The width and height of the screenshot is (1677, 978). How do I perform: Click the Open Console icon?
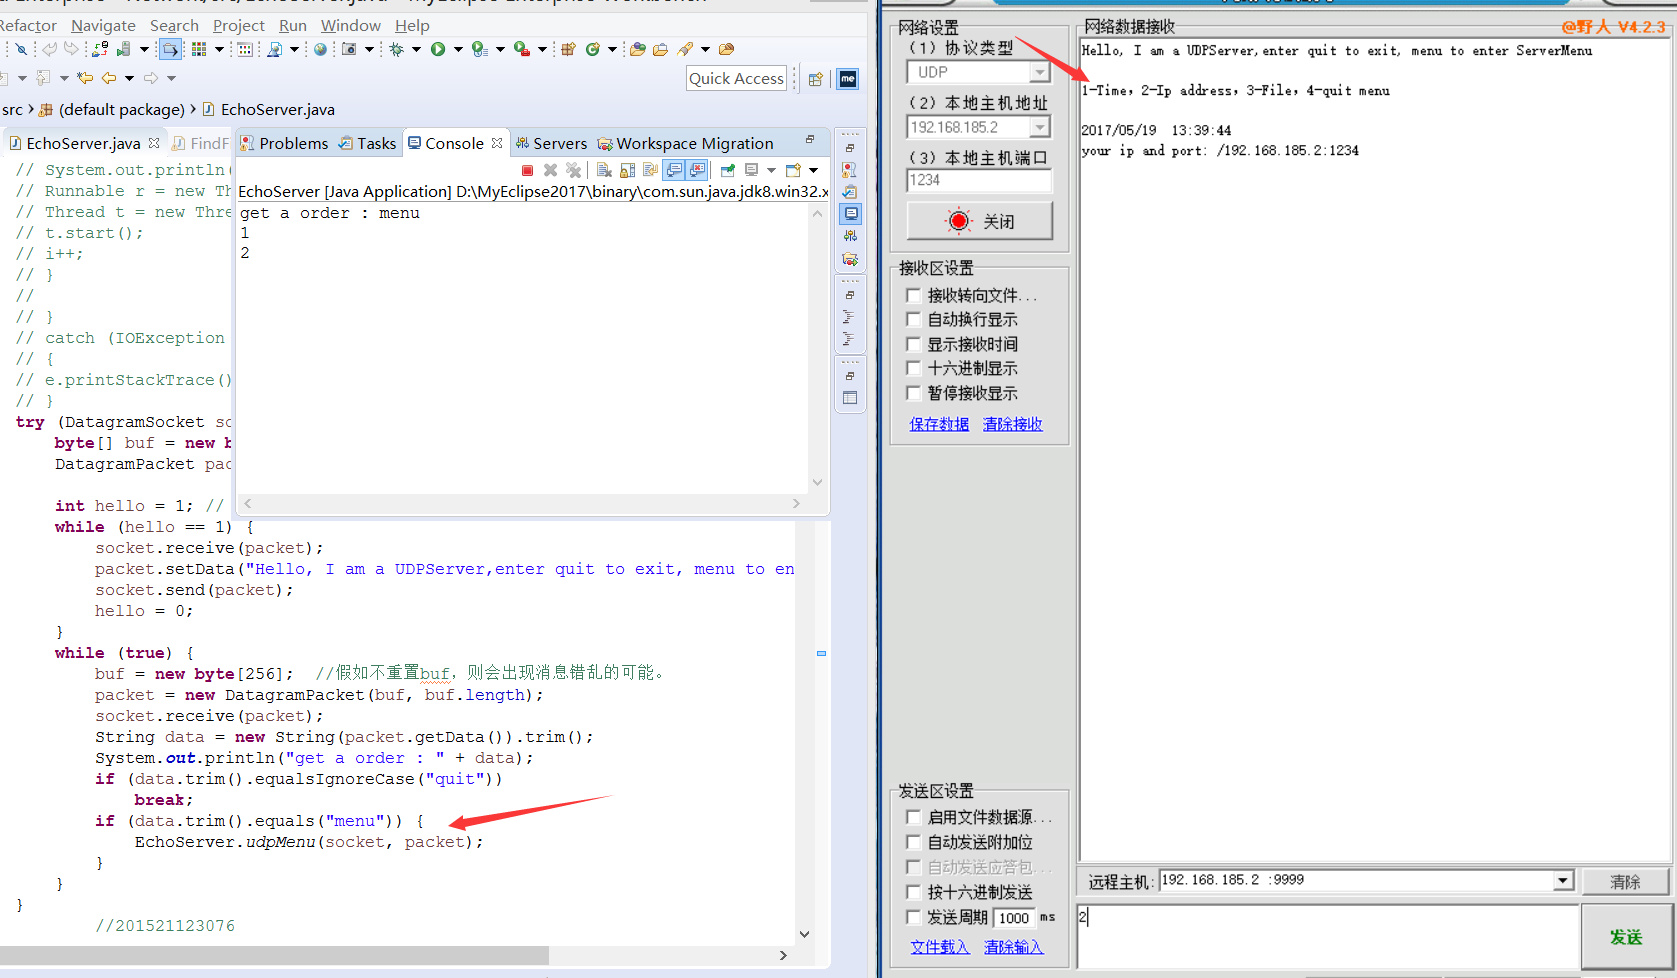[x=794, y=170]
